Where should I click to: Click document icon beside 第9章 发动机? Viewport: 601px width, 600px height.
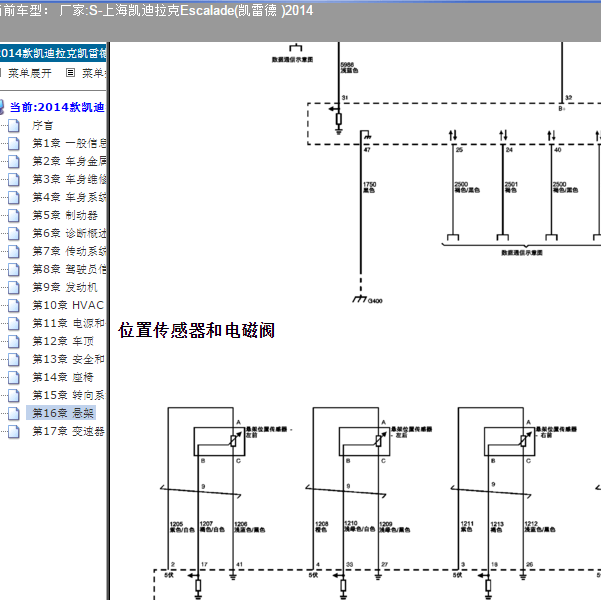[14, 288]
